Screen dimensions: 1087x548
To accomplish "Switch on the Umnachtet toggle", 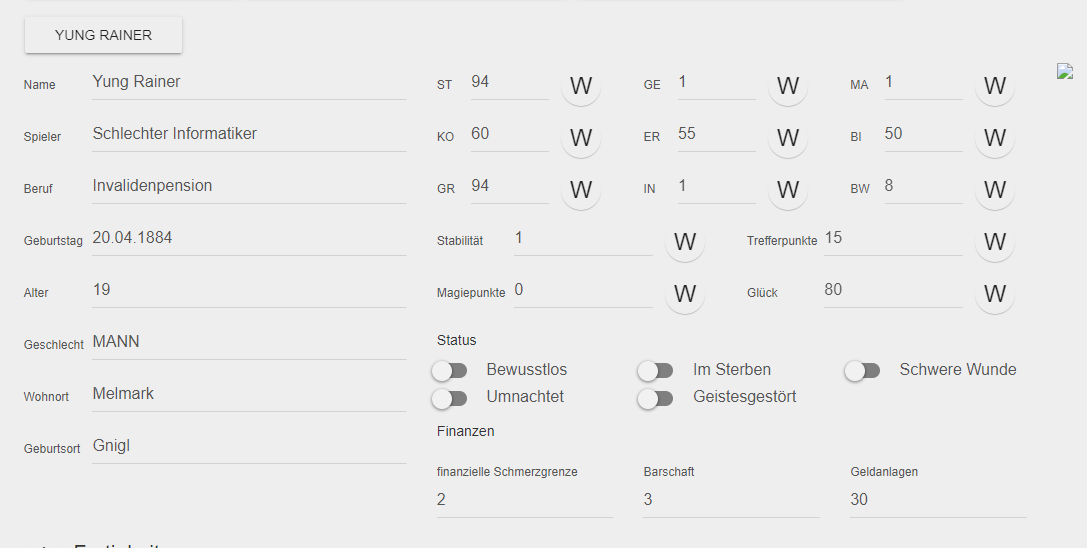I will coord(449,398).
